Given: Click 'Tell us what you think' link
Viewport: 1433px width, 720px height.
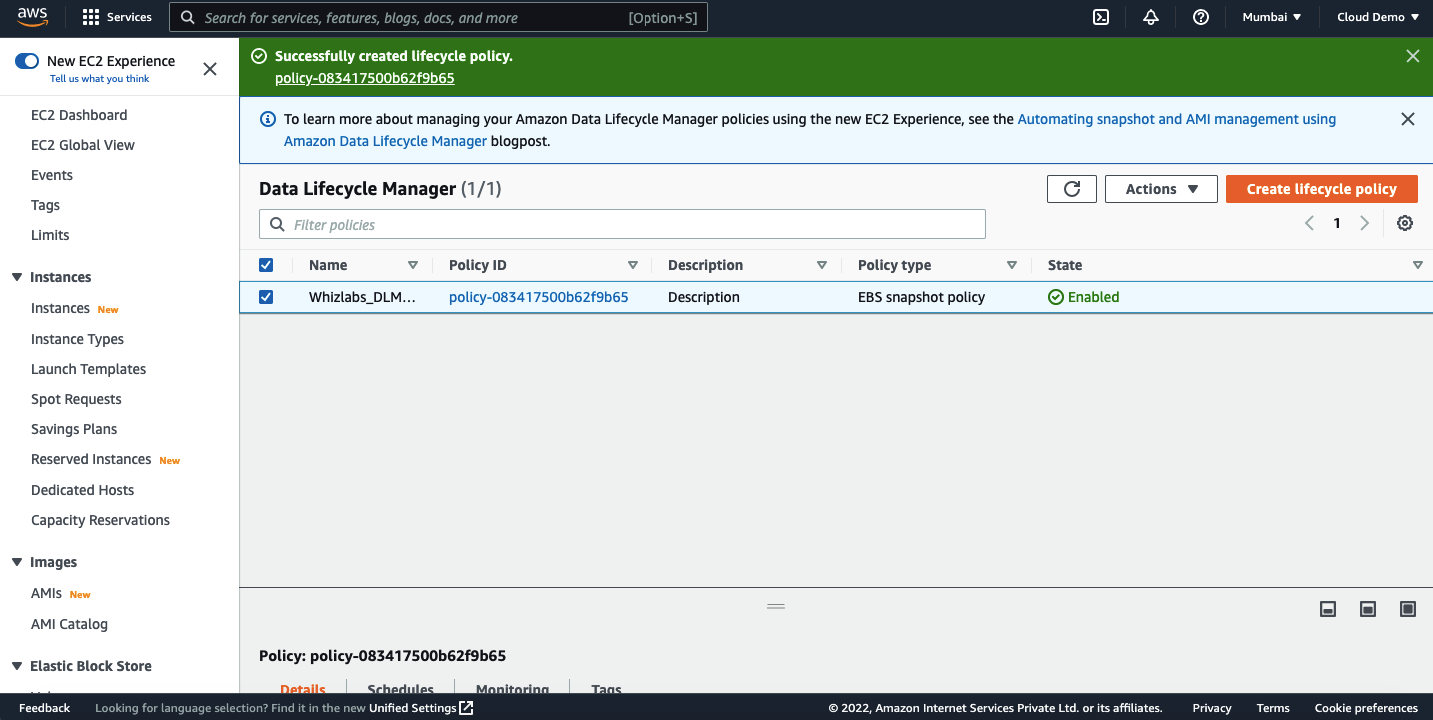Looking at the screenshot, I should coord(100,79).
